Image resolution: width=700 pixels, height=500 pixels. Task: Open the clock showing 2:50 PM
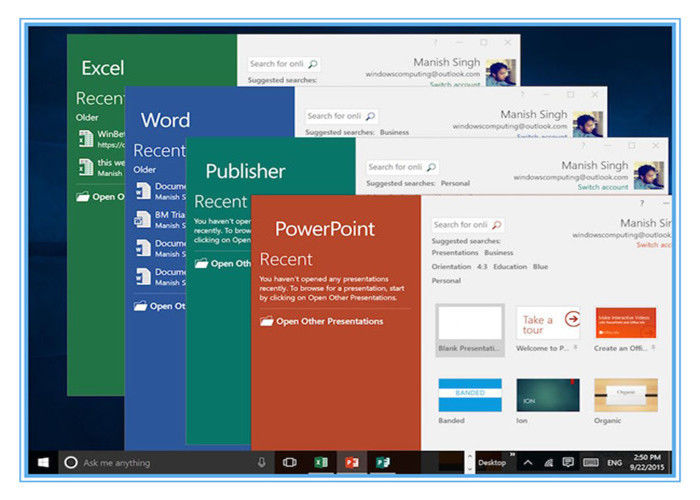coord(647,462)
